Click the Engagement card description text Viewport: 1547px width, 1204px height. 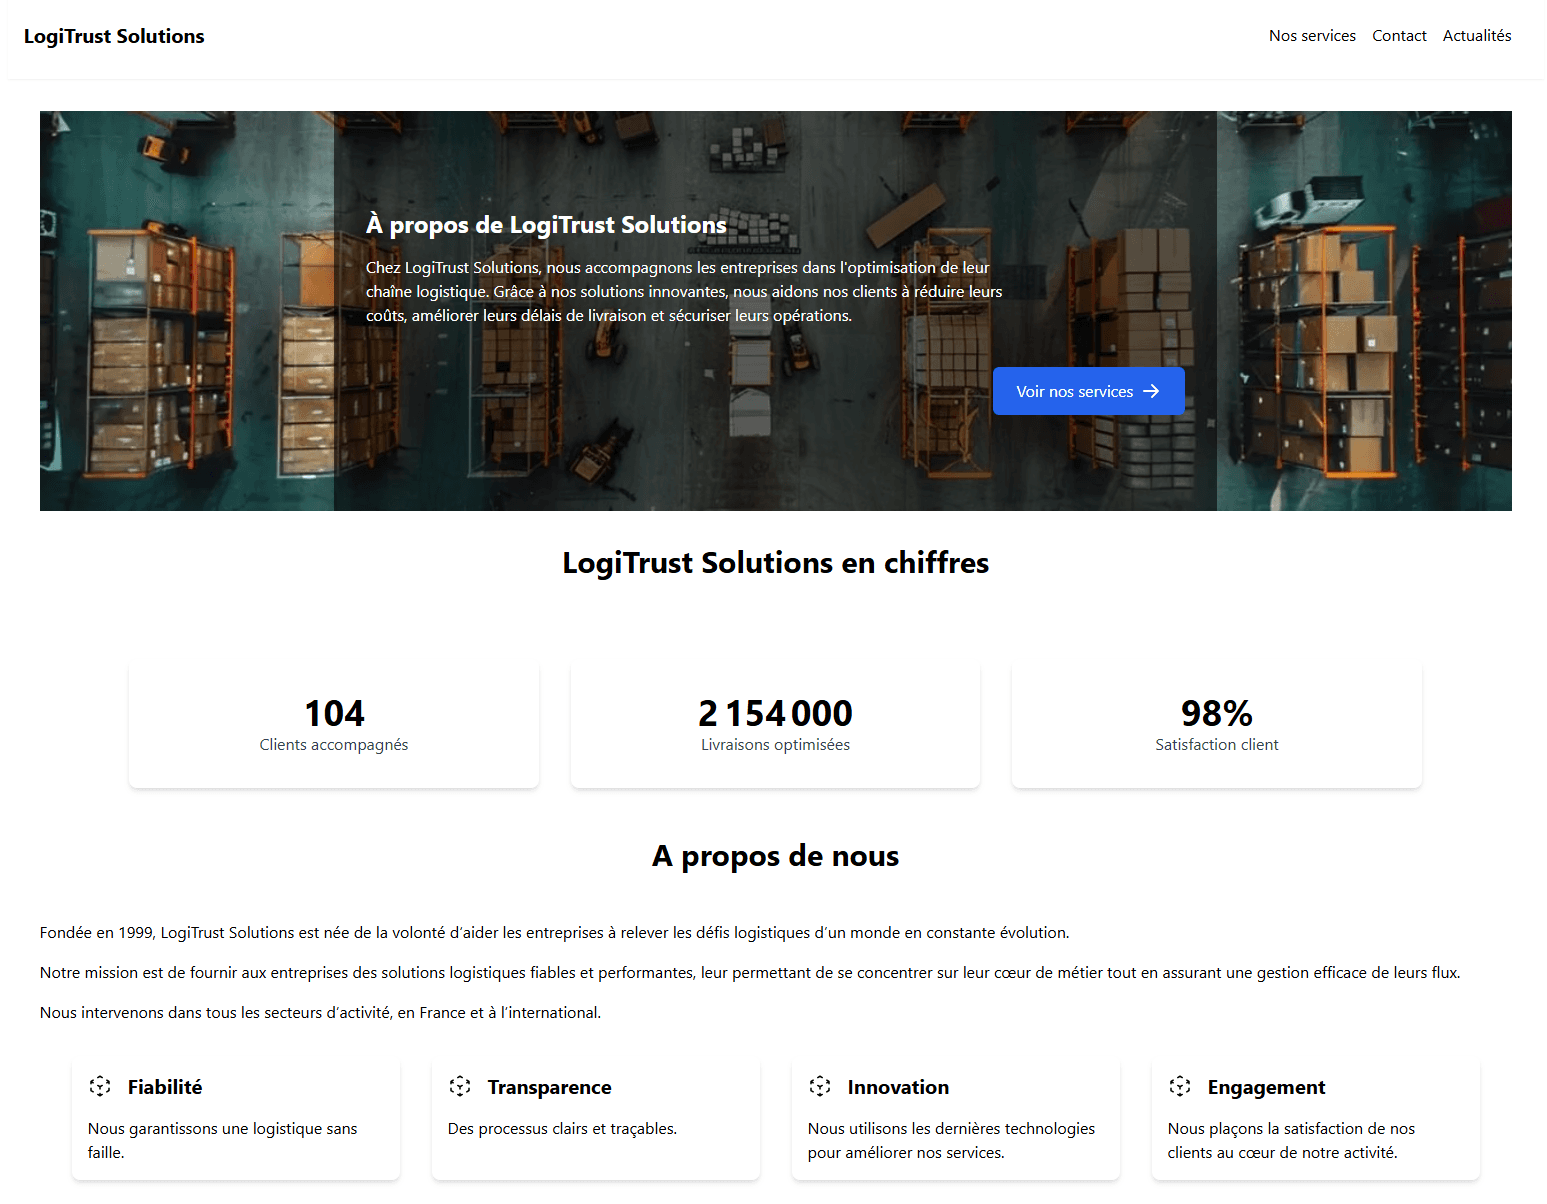[x=1291, y=1140]
